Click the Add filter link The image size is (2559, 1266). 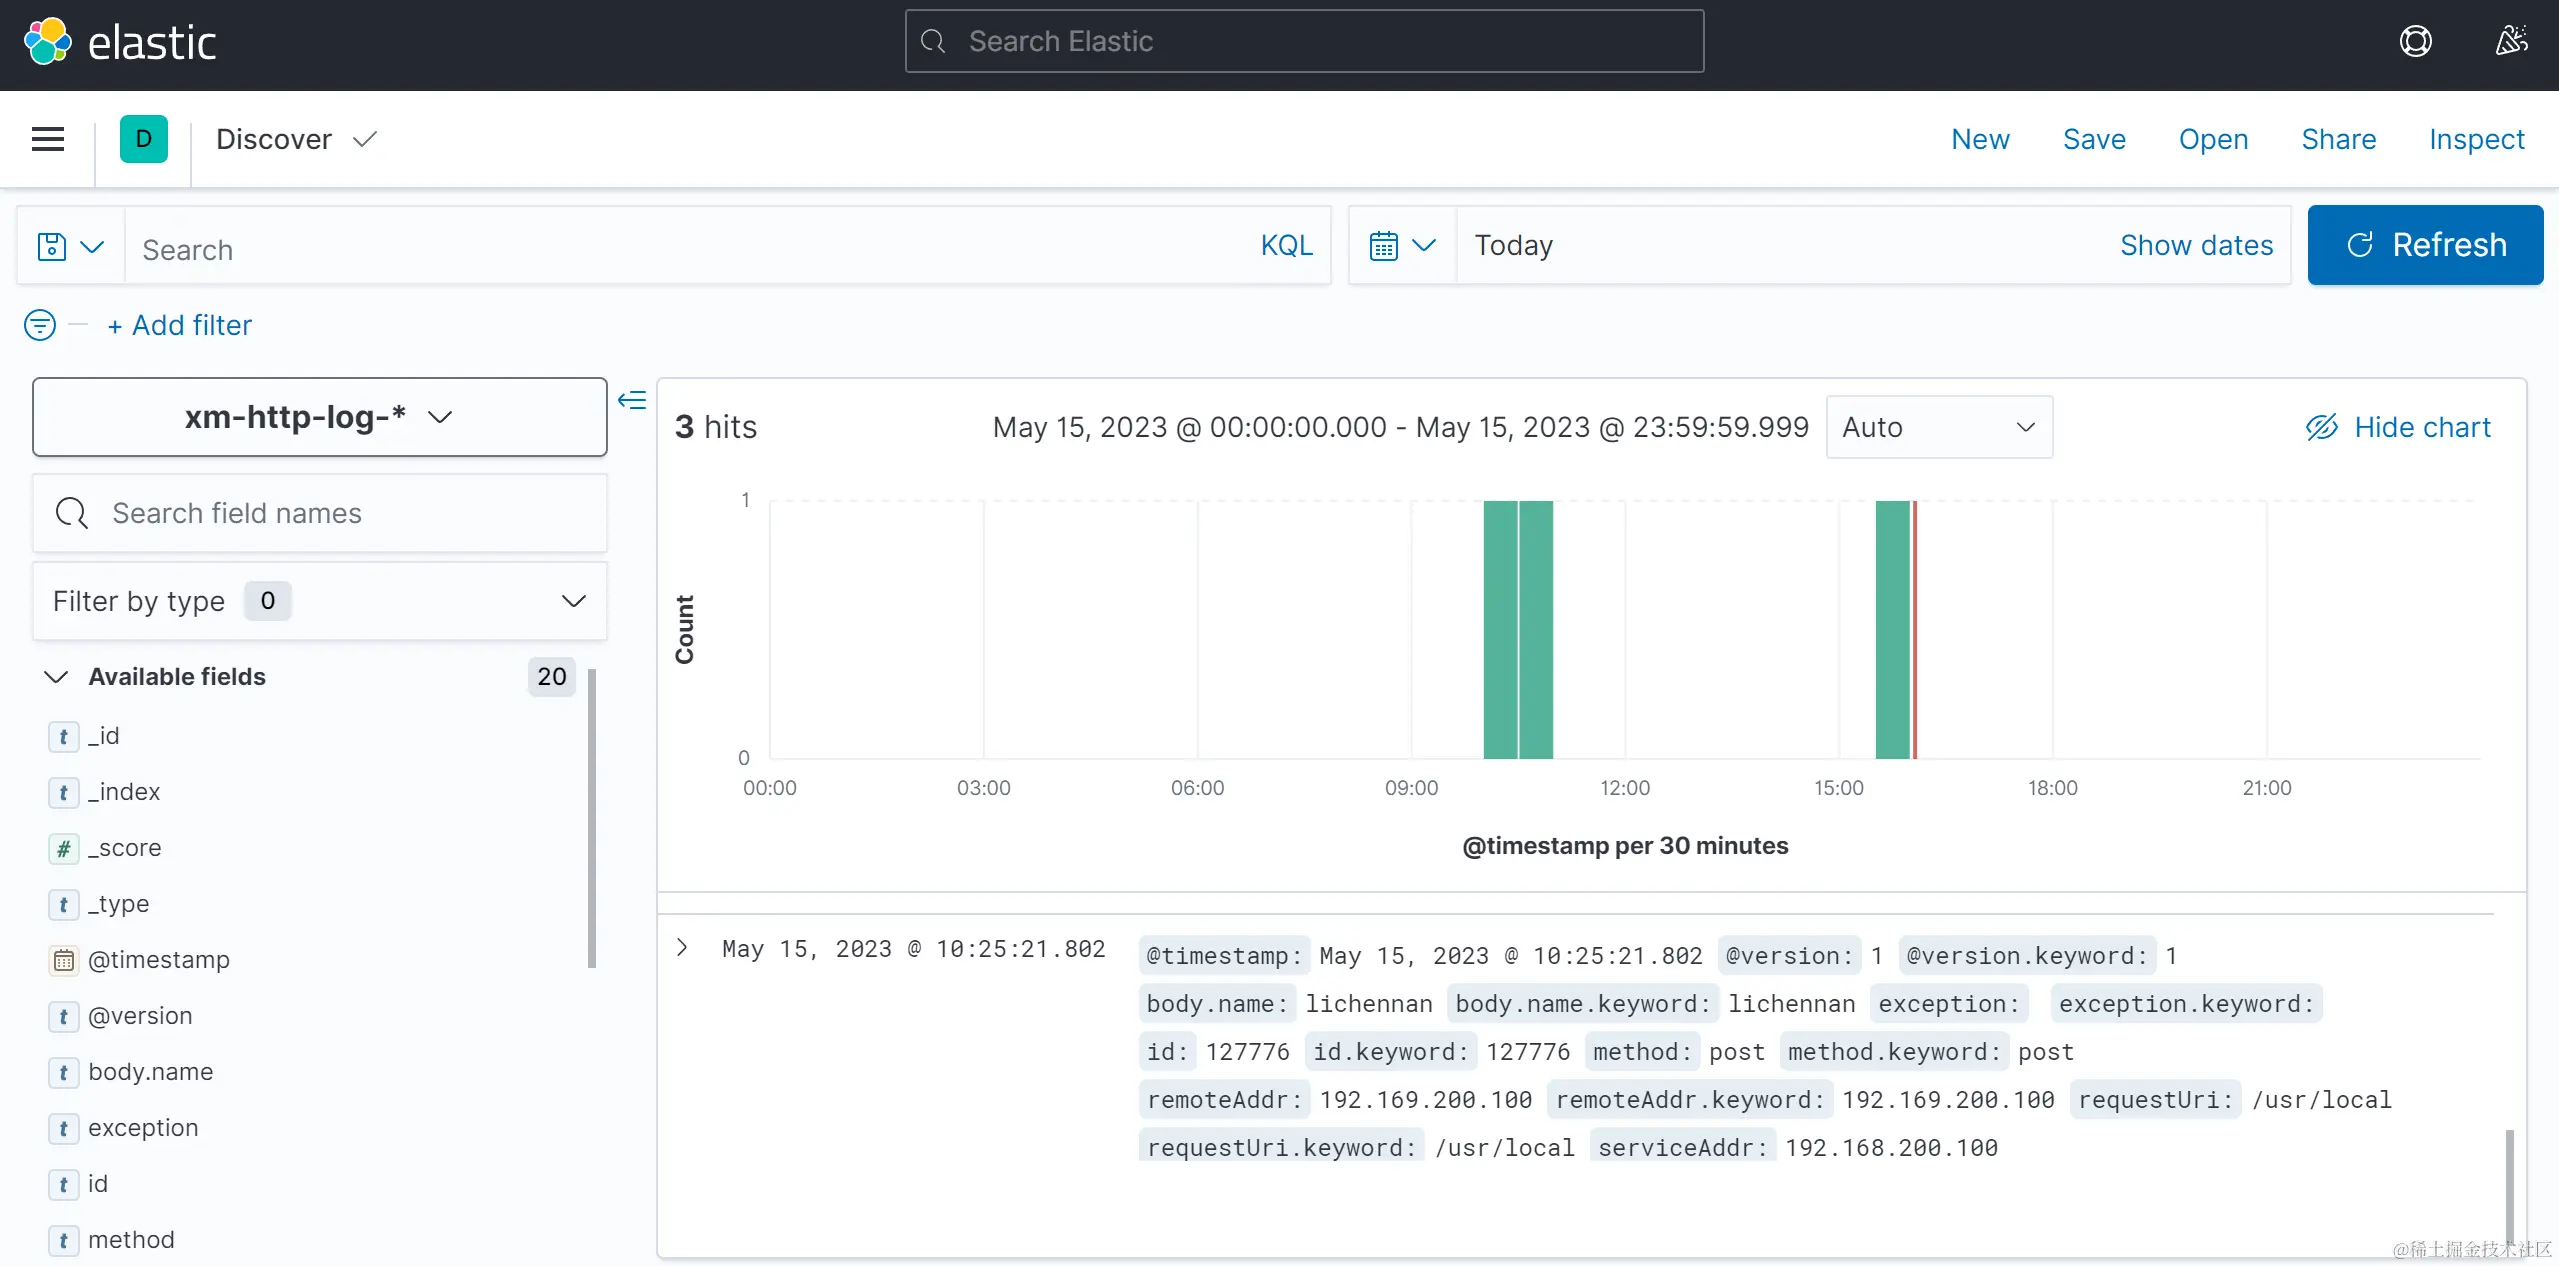(x=180, y=325)
